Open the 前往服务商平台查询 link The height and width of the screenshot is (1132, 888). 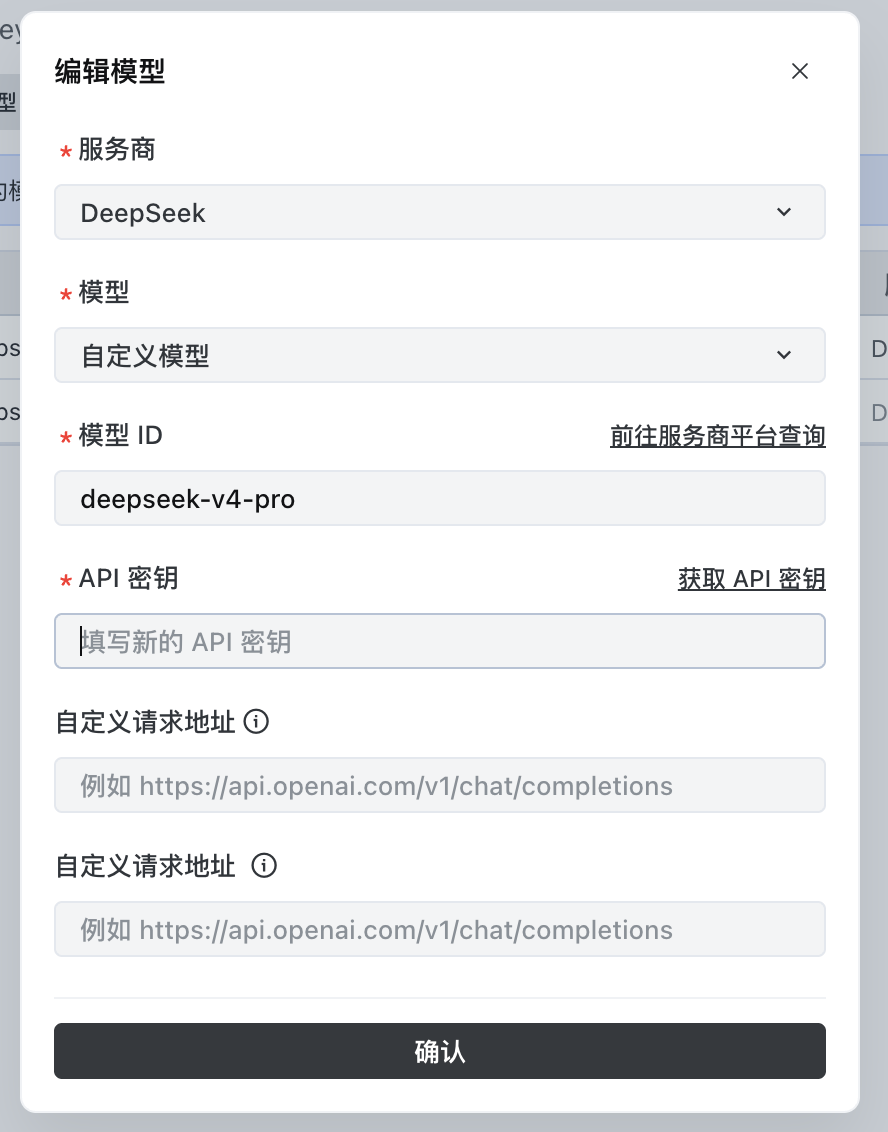tap(718, 436)
